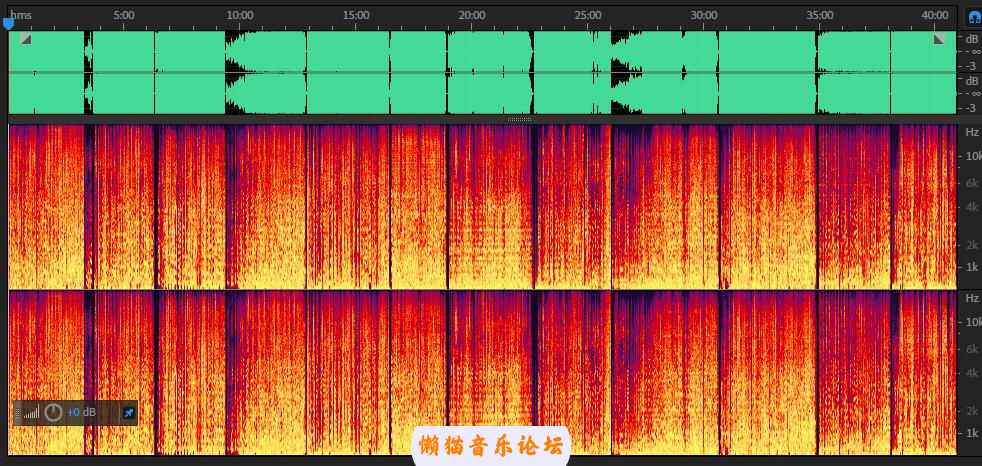Click the 1k mark on lower frequency scale
This screenshot has height=466, width=982.
(x=970, y=433)
